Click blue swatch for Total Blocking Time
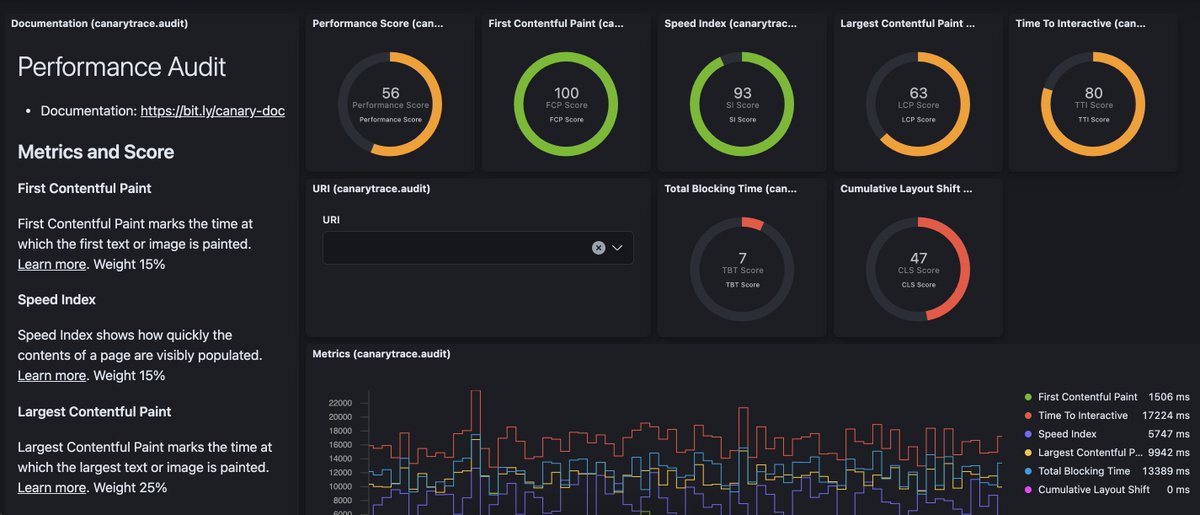 coord(1029,471)
